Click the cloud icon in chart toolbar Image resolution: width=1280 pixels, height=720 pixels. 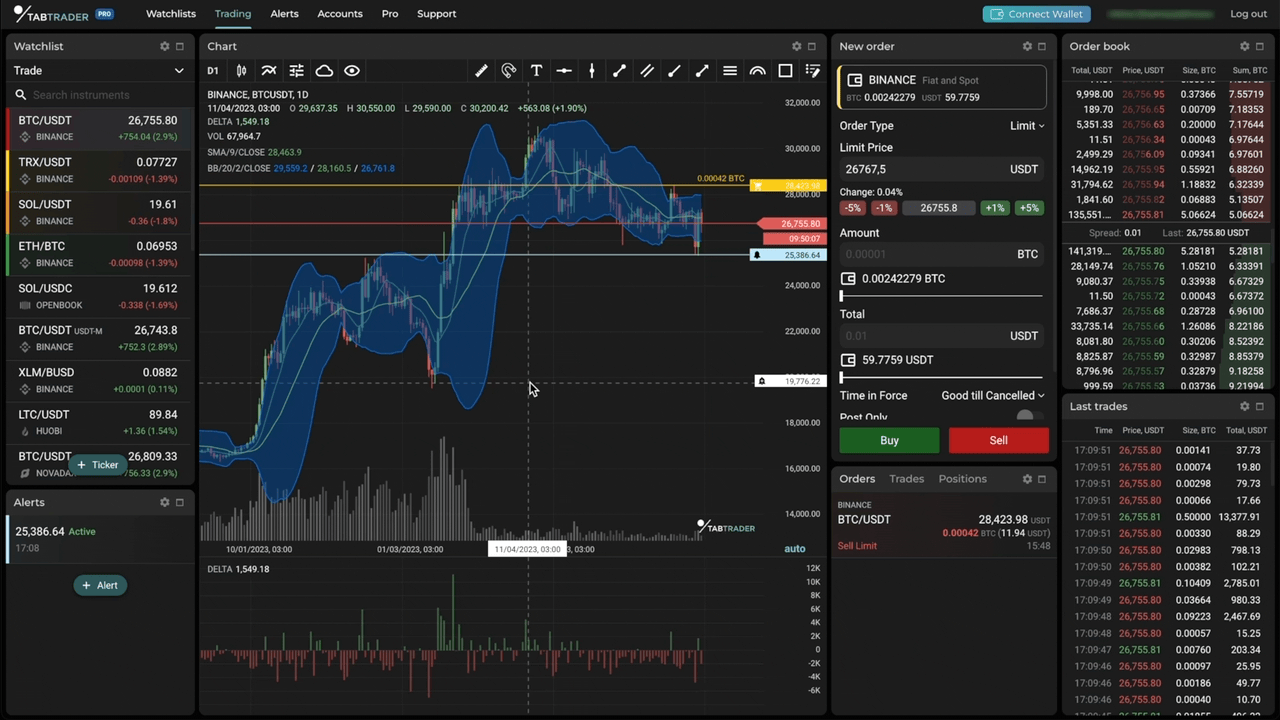324,71
